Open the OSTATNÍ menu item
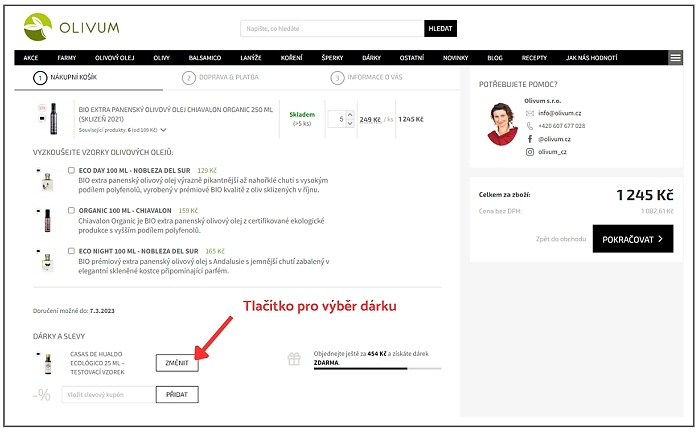This screenshot has width=700, height=432. coord(412,58)
